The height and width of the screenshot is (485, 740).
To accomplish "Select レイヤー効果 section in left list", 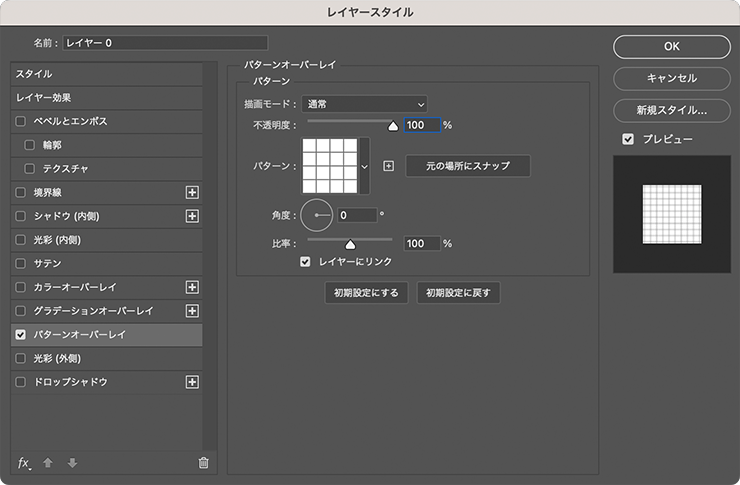I will pos(107,98).
